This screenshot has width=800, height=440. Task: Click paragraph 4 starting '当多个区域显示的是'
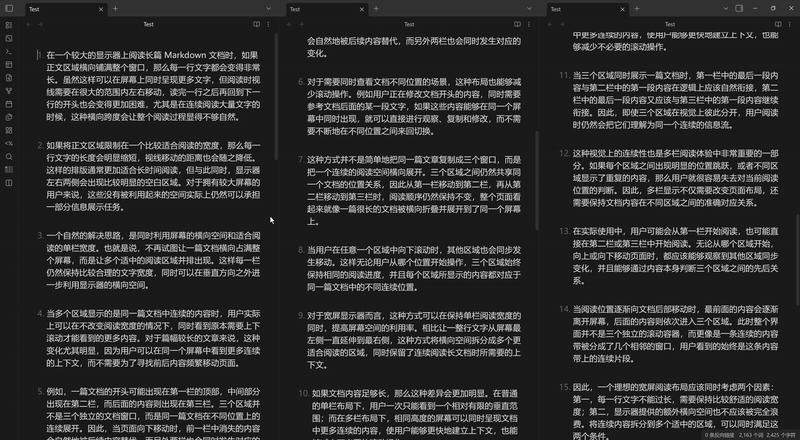tap(153, 338)
